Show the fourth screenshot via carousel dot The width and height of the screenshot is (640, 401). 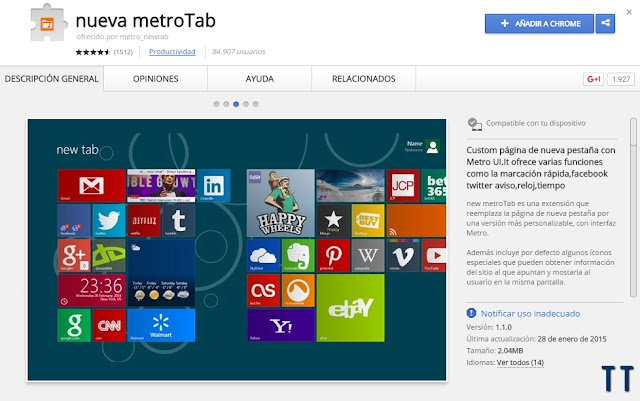pyautogui.click(x=246, y=104)
